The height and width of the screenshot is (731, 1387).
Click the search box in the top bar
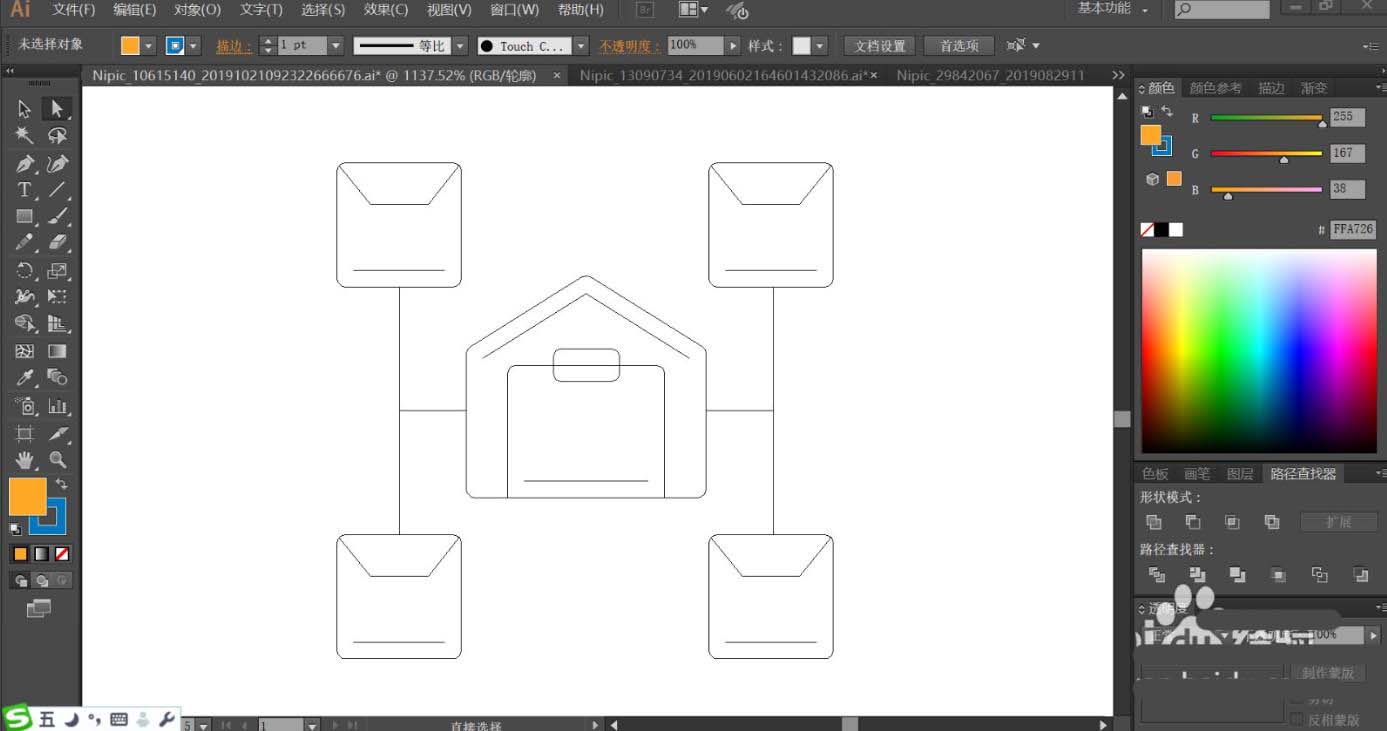pyautogui.click(x=1222, y=9)
